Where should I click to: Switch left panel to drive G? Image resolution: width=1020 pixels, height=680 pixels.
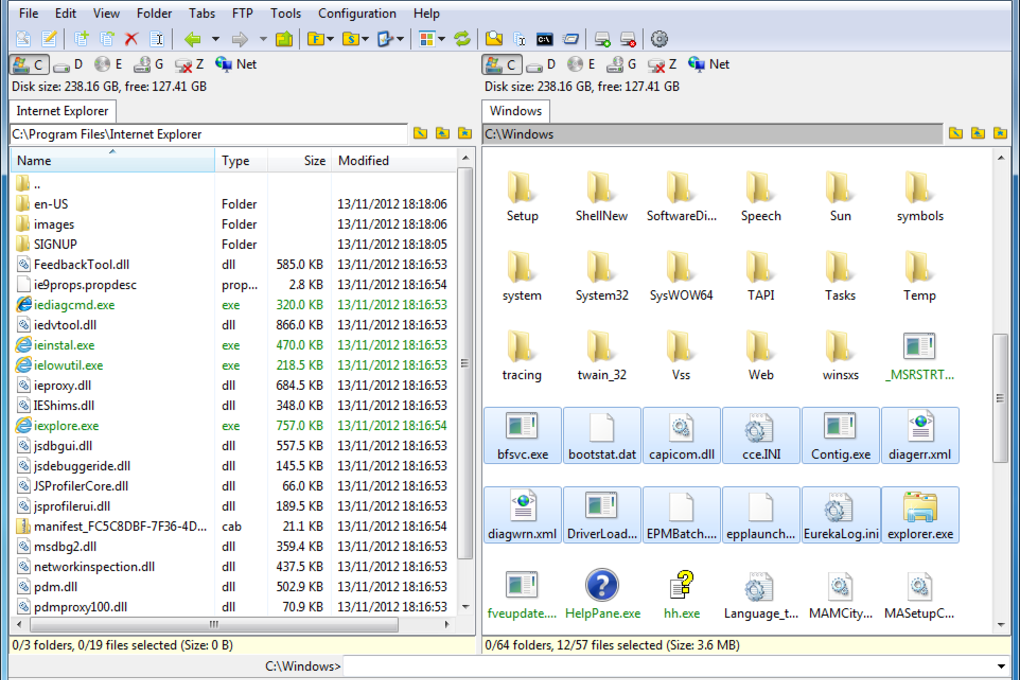point(148,64)
